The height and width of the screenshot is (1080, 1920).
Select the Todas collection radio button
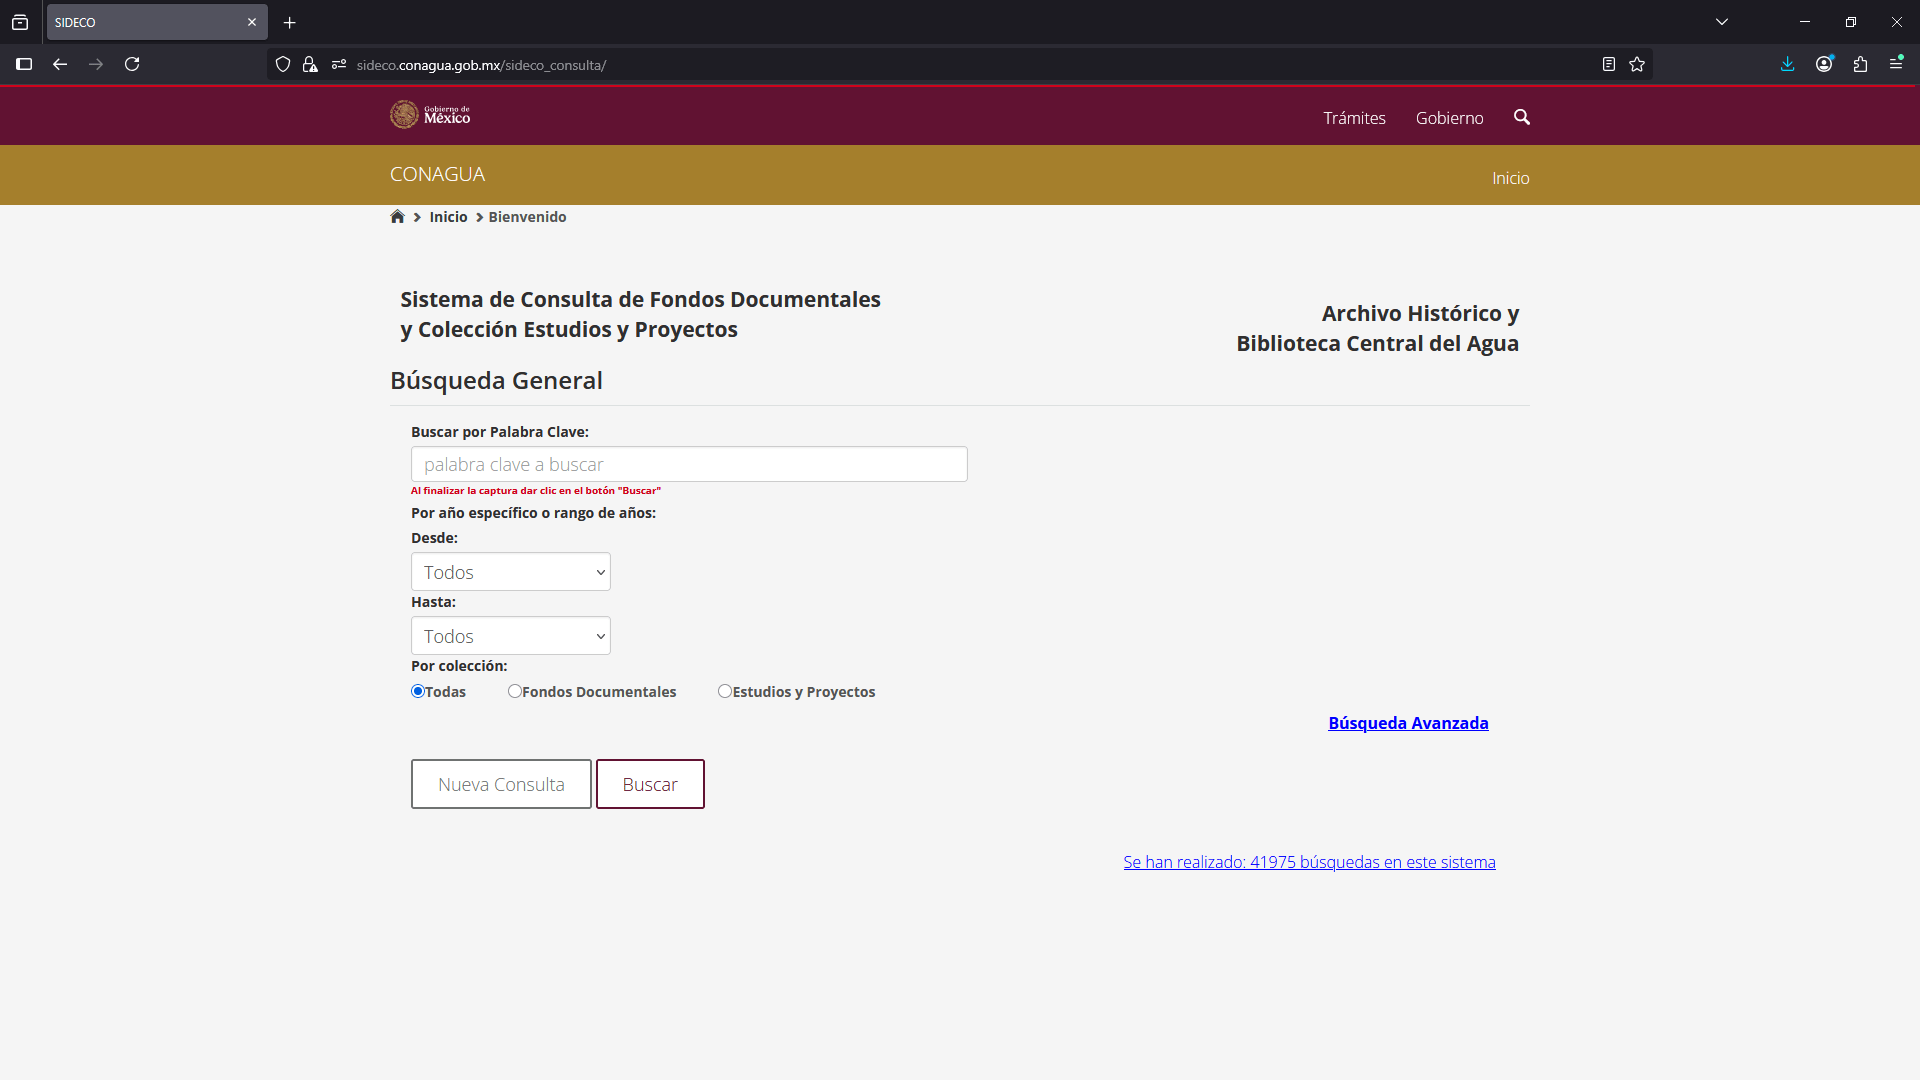[x=418, y=691]
